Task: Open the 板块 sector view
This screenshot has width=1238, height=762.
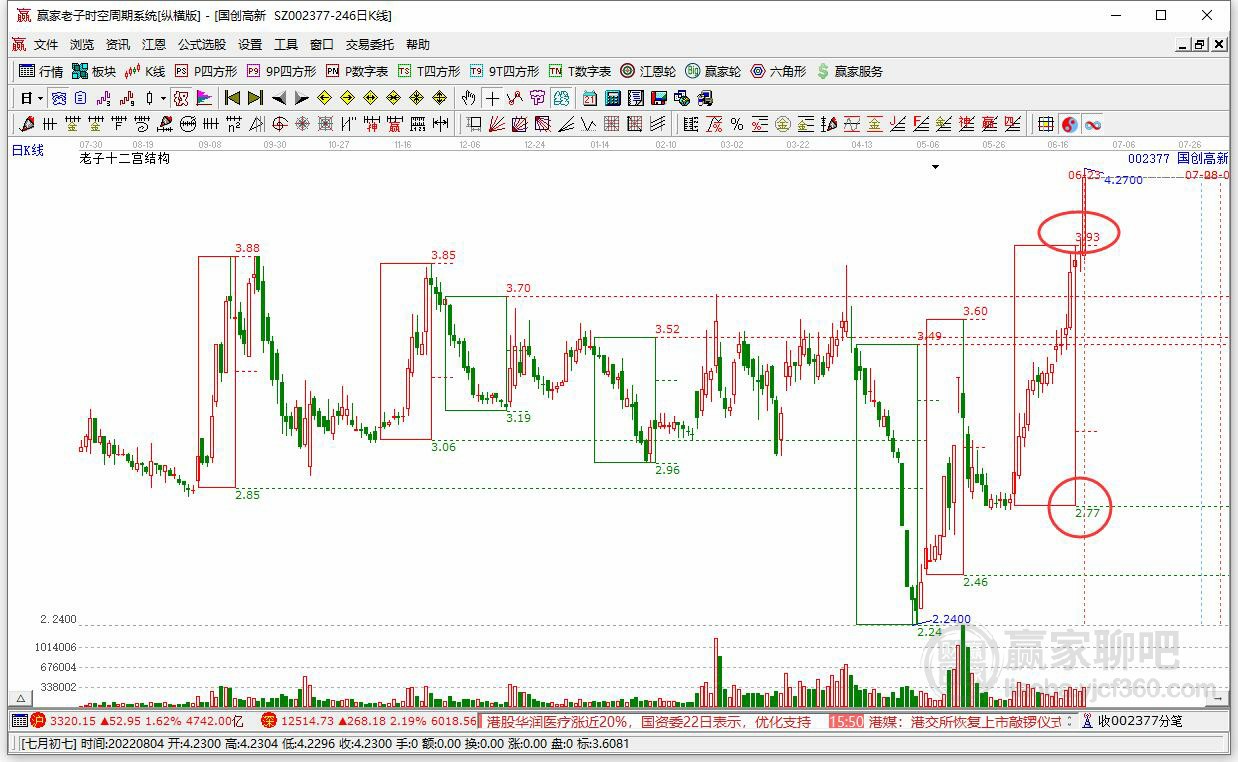Action: pos(94,71)
